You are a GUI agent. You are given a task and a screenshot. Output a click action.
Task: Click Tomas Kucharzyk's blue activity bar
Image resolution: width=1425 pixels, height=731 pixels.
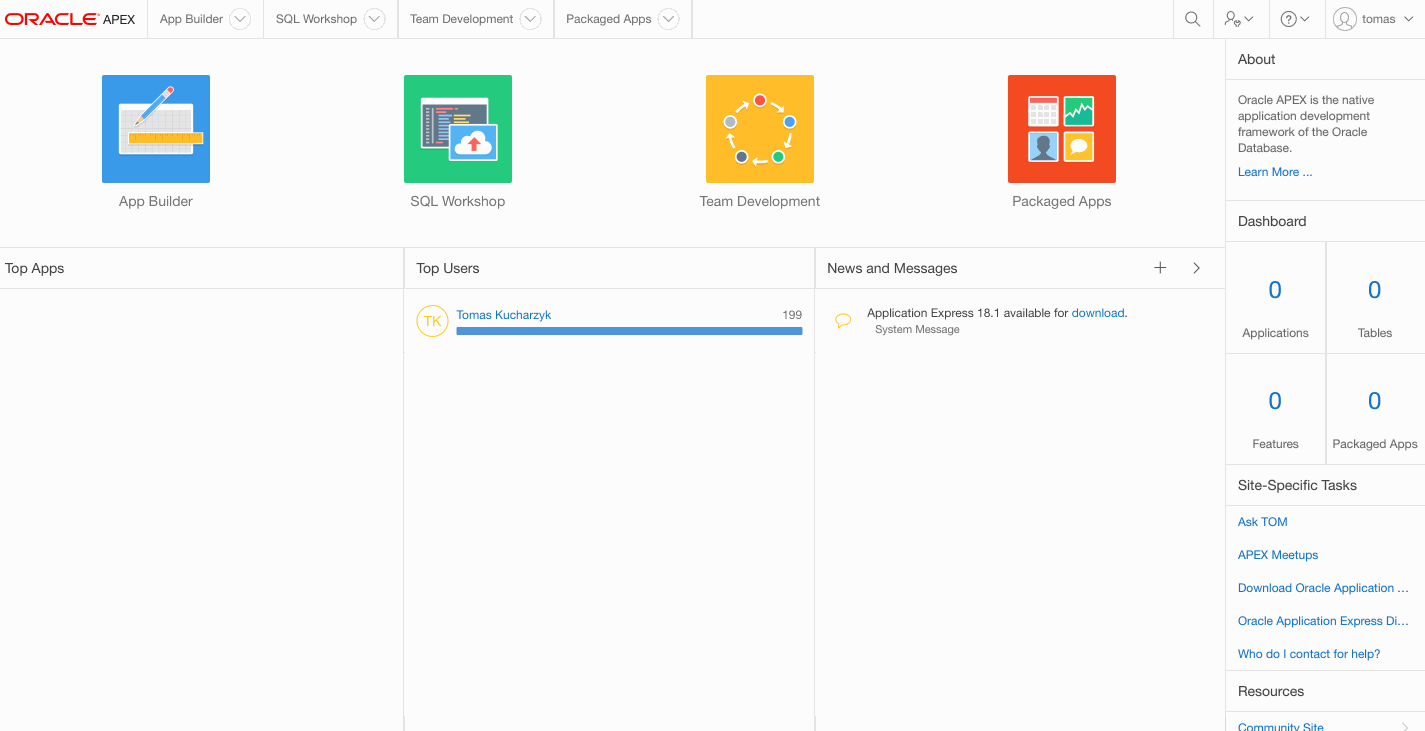[x=629, y=331]
